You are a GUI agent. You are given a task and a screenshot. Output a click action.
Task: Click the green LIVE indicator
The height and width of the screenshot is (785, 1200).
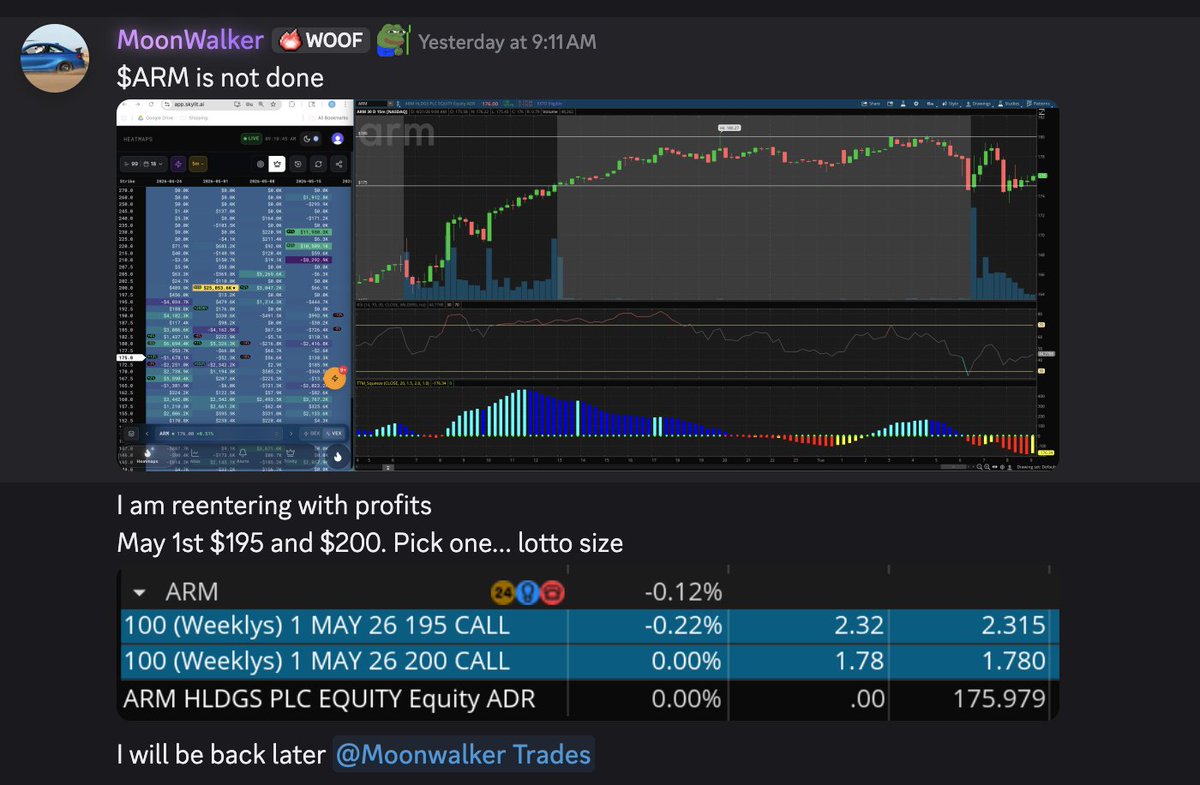pyautogui.click(x=251, y=138)
